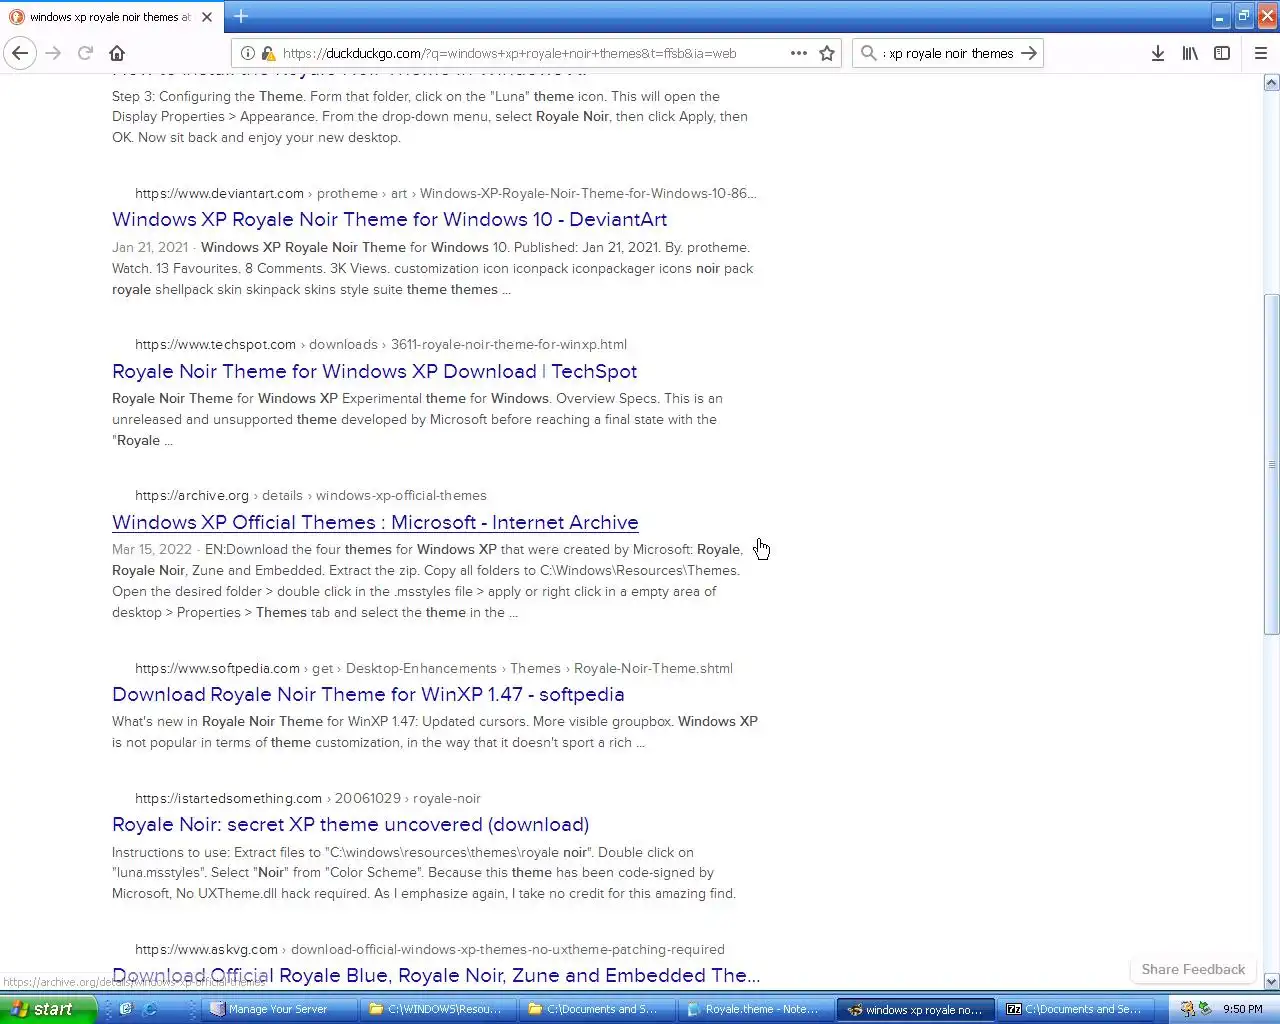Click the archive.org result URL

point(311,495)
